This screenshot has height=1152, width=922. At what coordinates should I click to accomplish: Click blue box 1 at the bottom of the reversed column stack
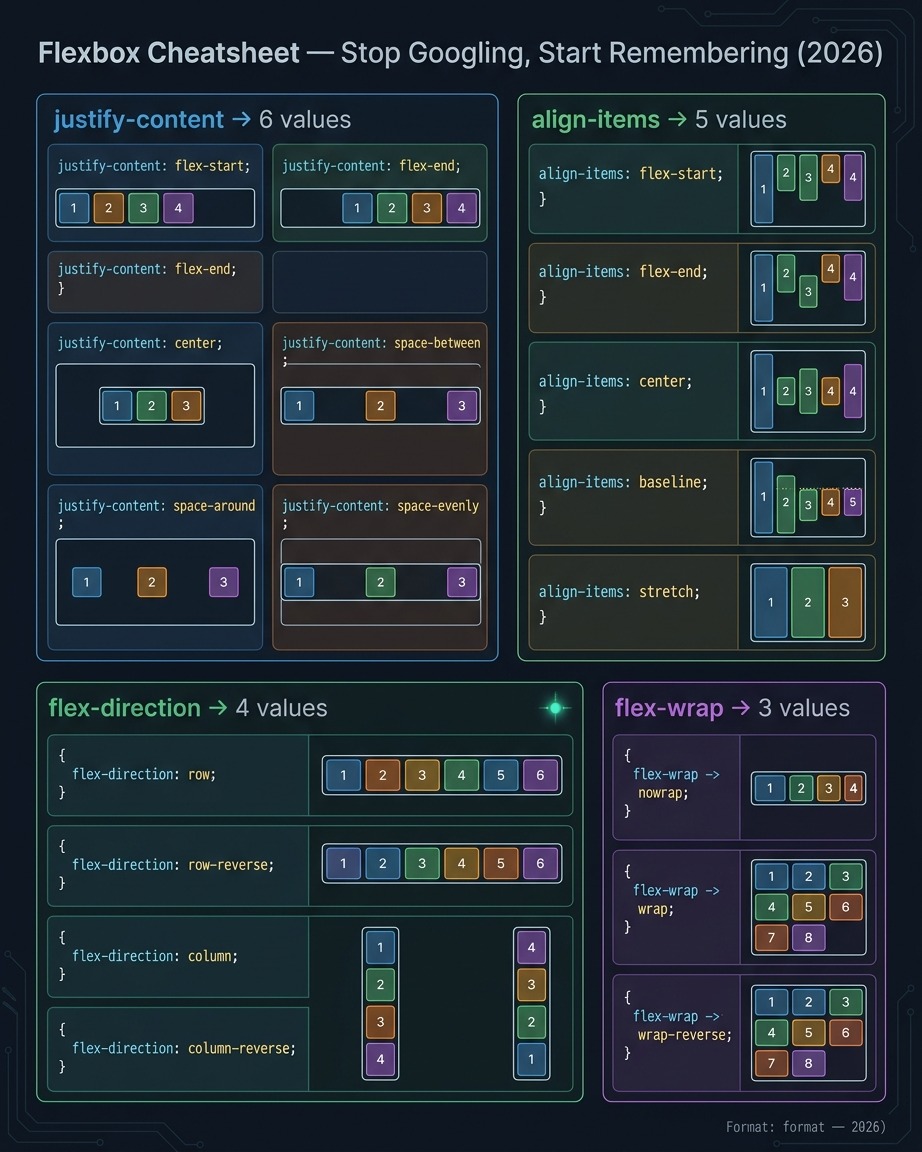pos(531,1059)
